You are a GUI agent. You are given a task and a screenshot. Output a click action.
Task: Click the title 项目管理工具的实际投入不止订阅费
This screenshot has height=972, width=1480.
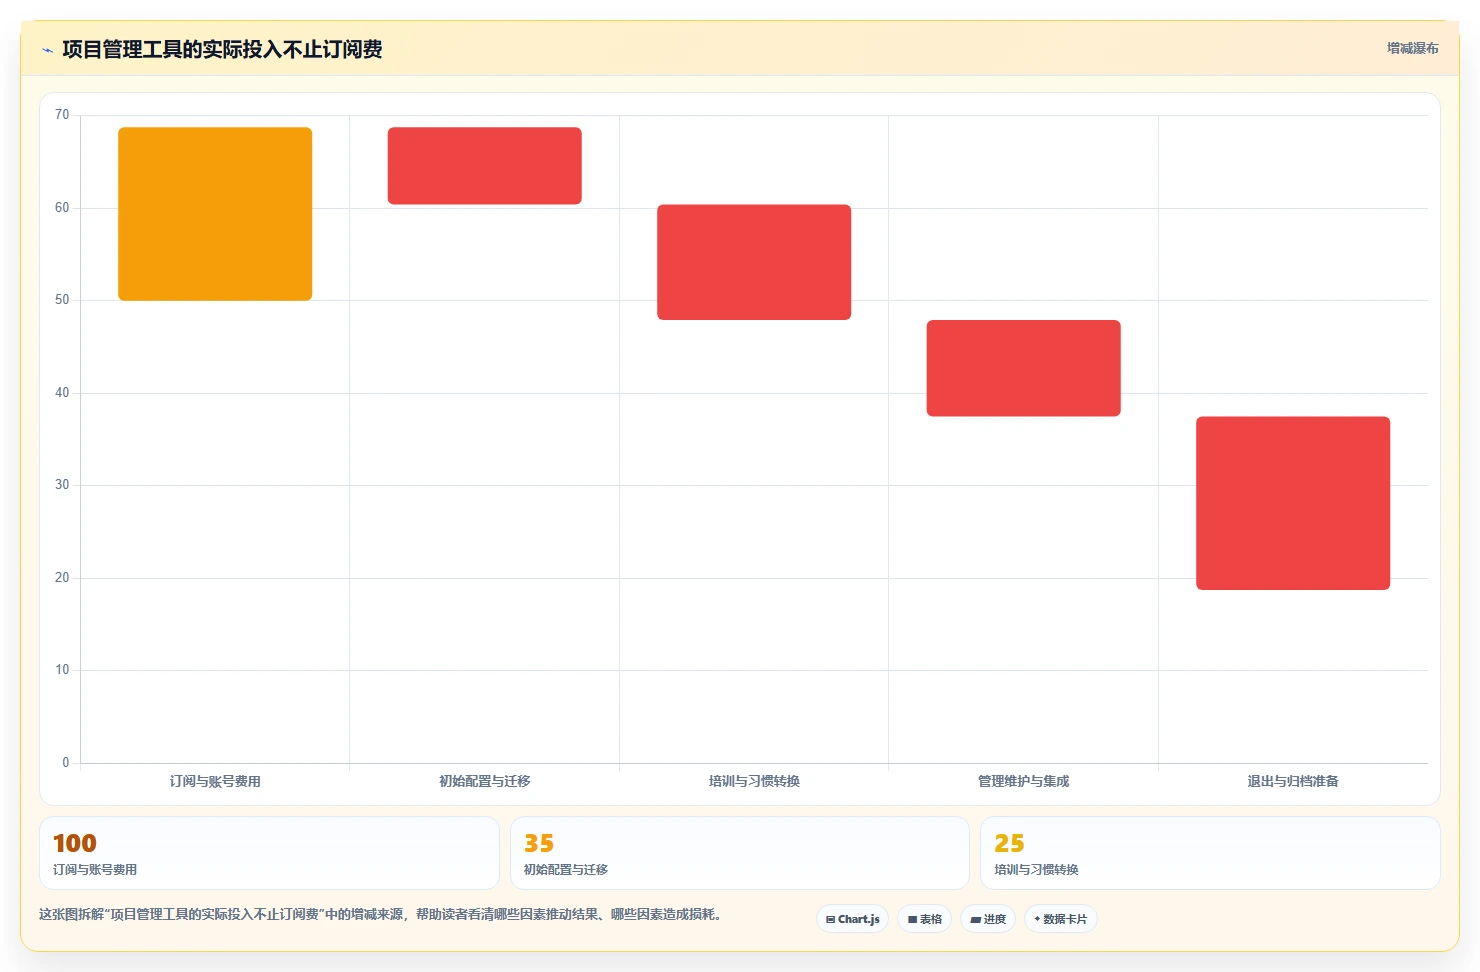(x=222, y=49)
